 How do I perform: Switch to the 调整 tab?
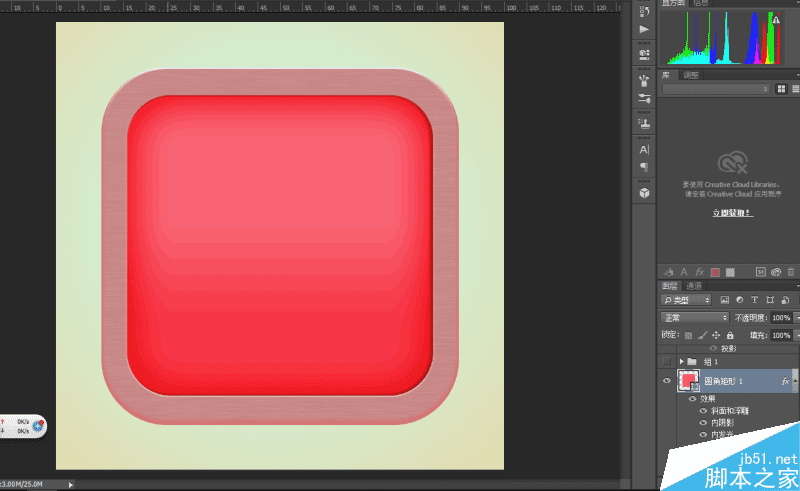[x=691, y=75]
